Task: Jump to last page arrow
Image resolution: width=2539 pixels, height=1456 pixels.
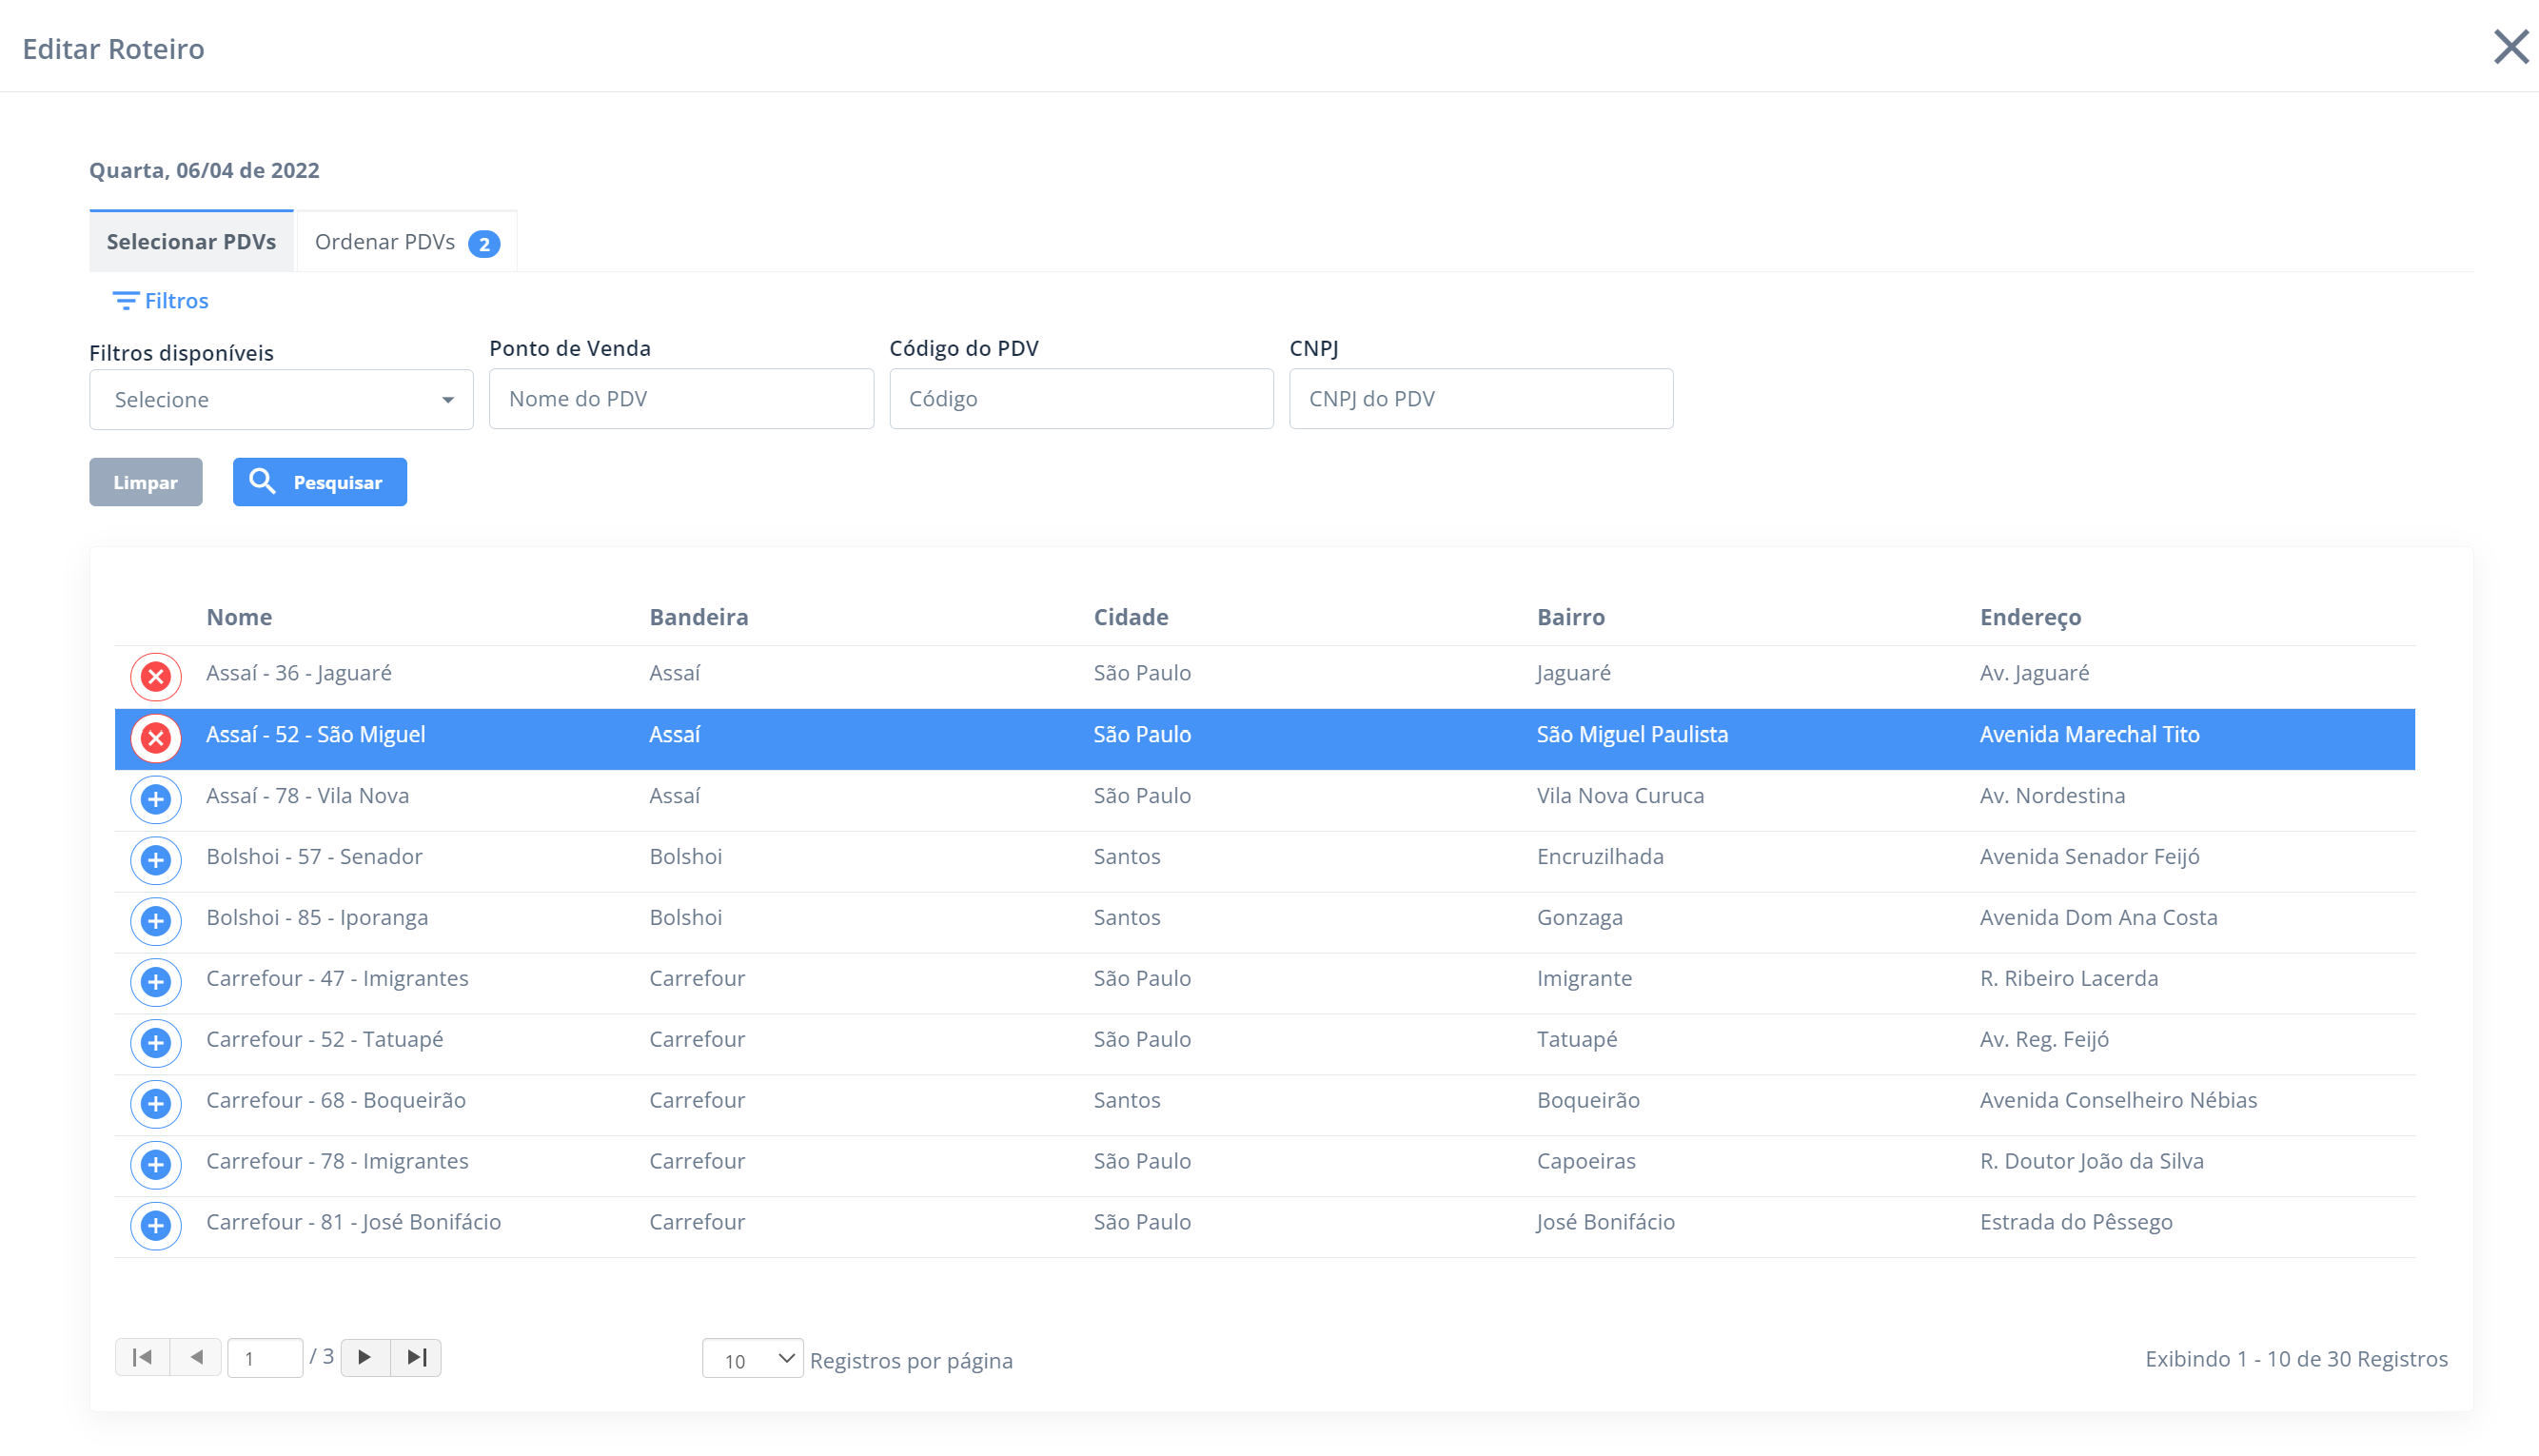Action: click(x=416, y=1357)
